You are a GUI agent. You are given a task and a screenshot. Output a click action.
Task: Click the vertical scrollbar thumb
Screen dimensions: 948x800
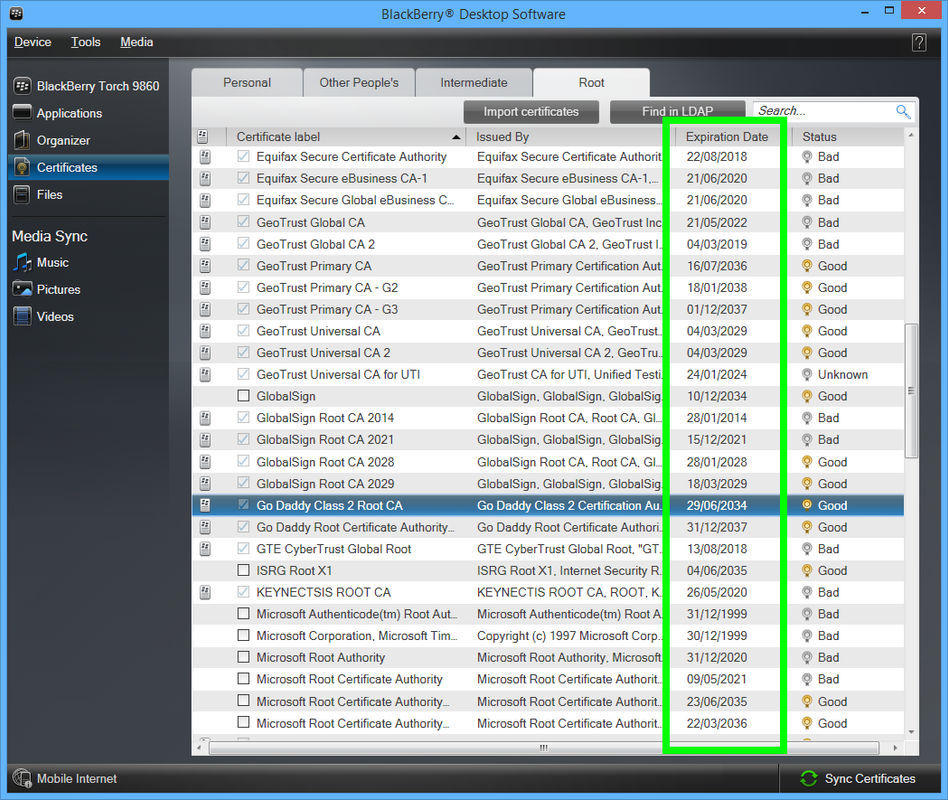tap(911, 391)
